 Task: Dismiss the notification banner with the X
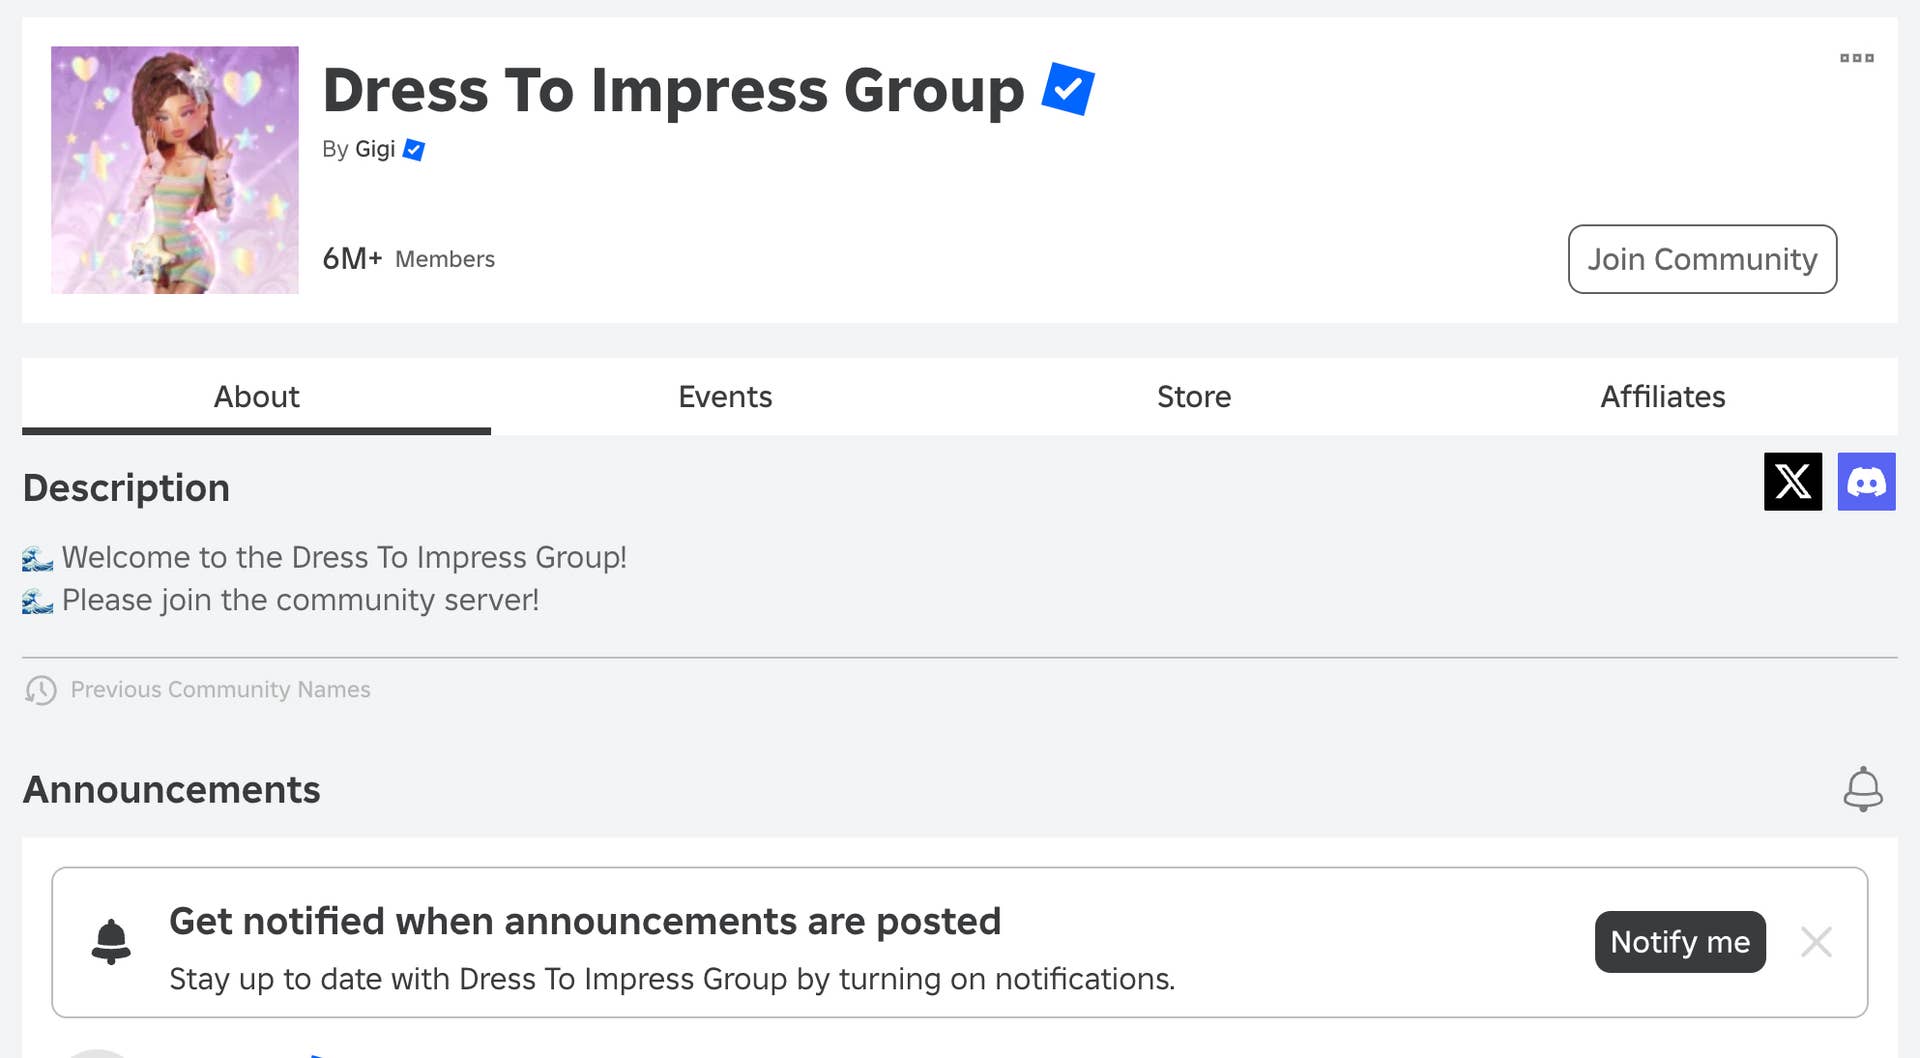tap(1816, 942)
